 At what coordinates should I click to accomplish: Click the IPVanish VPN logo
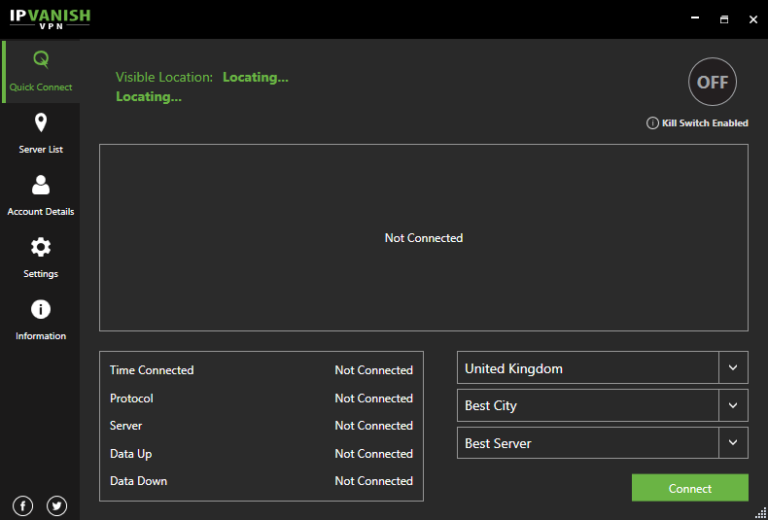click(x=50, y=19)
